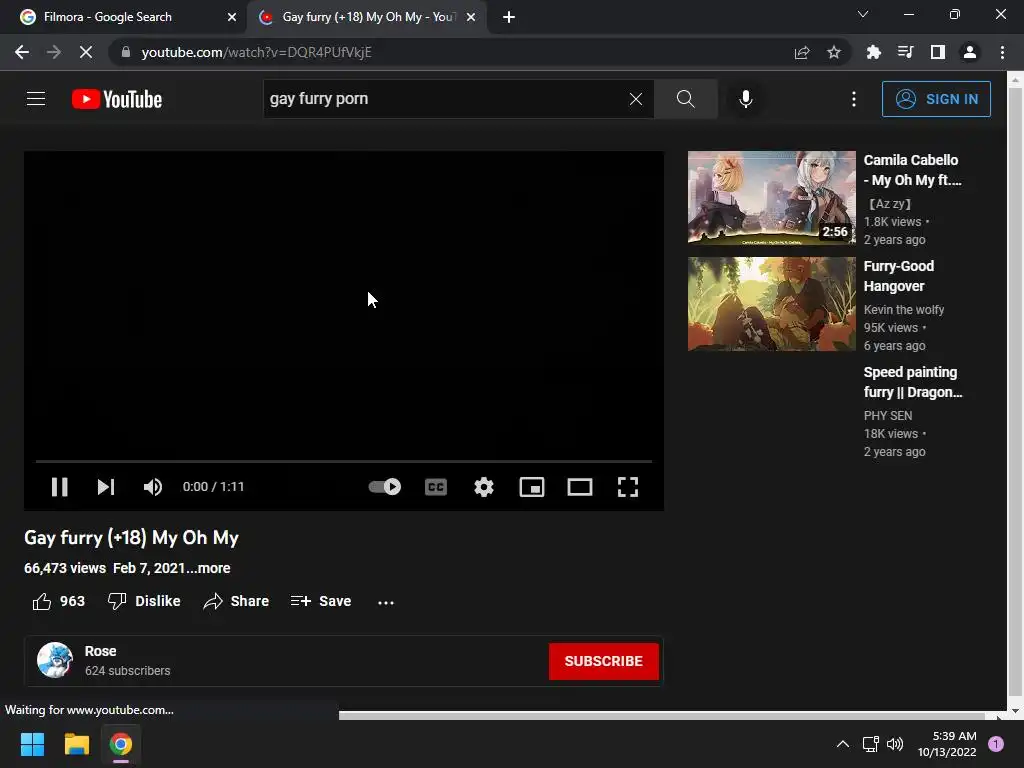Image resolution: width=1024 pixels, height=768 pixels.
Task: Click the Dislike button
Action: [144, 601]
